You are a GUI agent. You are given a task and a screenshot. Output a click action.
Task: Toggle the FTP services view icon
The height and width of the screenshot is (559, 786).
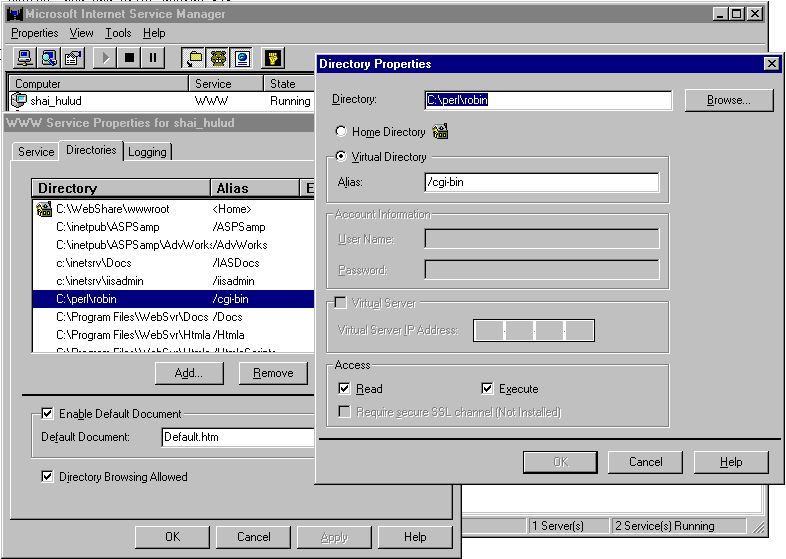point(194,58)
